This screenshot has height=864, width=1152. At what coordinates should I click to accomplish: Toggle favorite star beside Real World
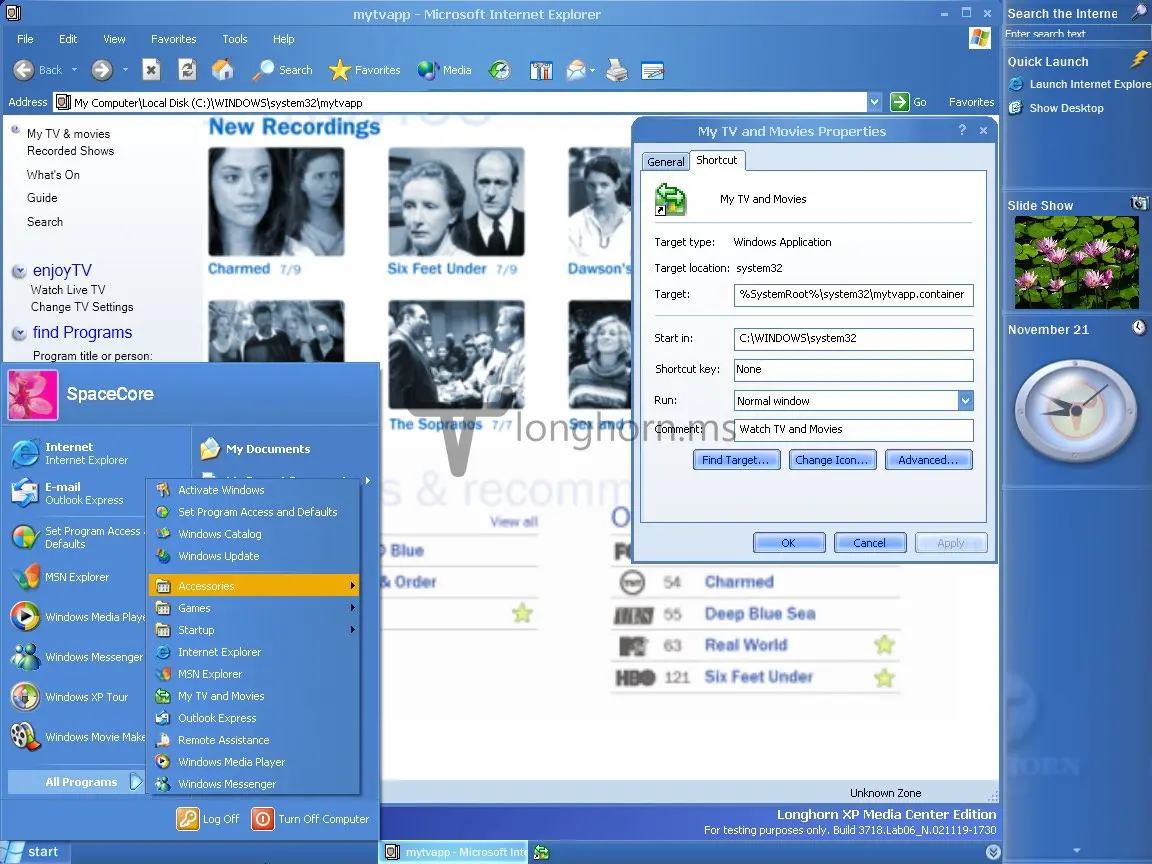point(885,645)
